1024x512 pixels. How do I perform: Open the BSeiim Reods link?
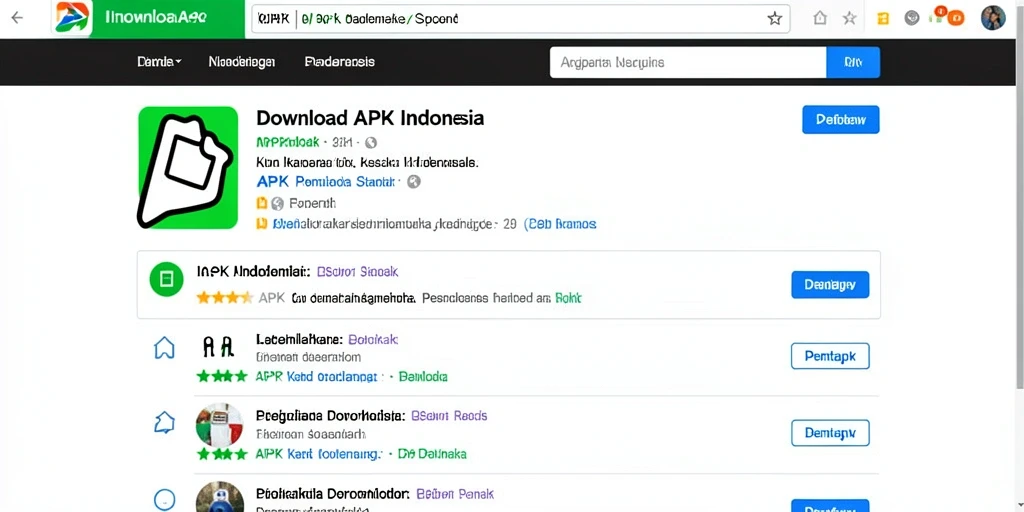(x=449, y=416)
